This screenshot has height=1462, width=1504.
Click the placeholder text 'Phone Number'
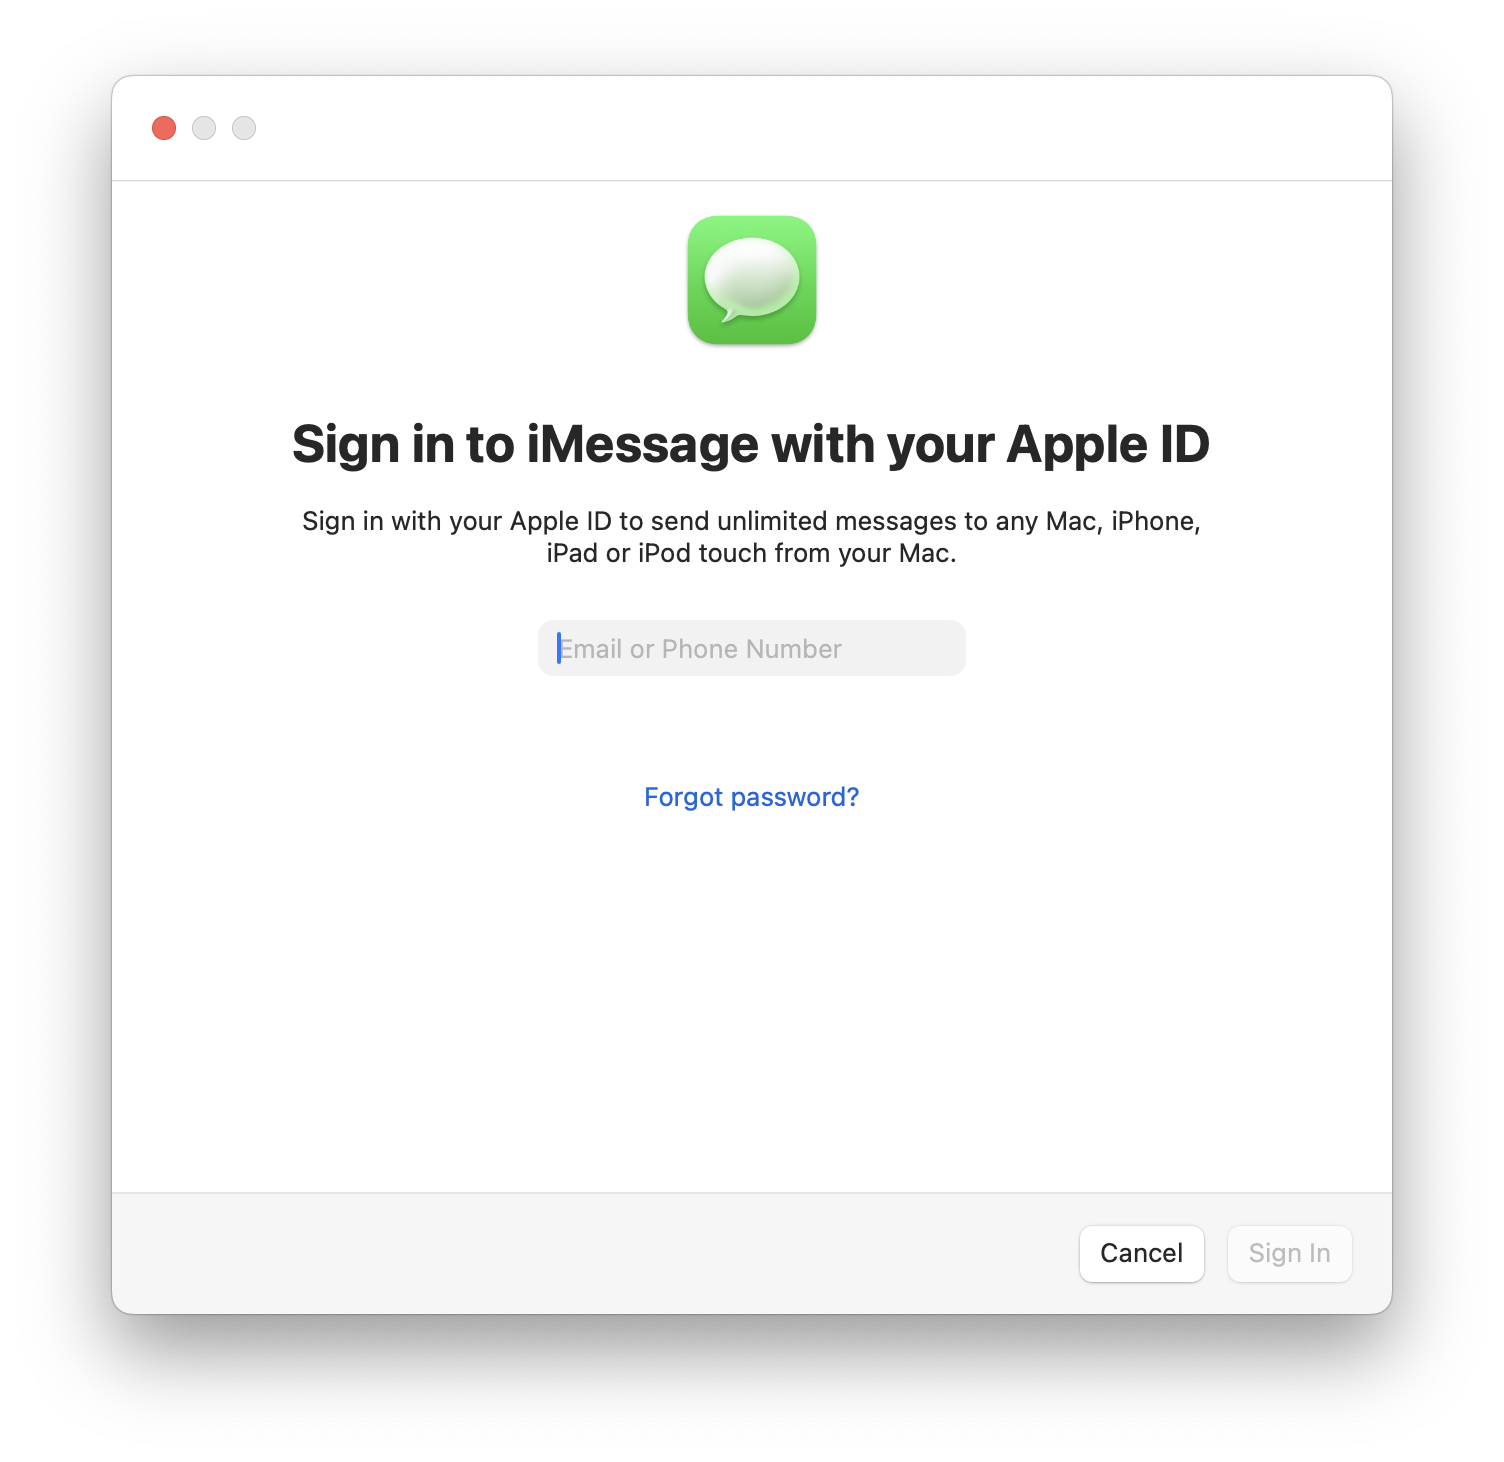click(752, 649)
